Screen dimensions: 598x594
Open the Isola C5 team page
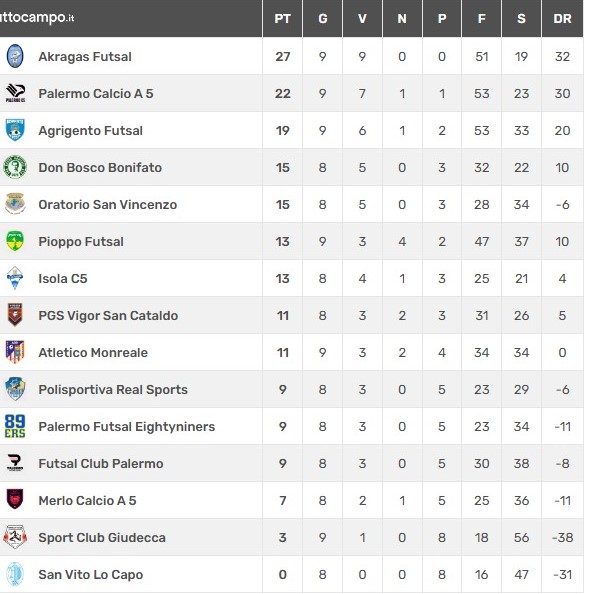63,279
